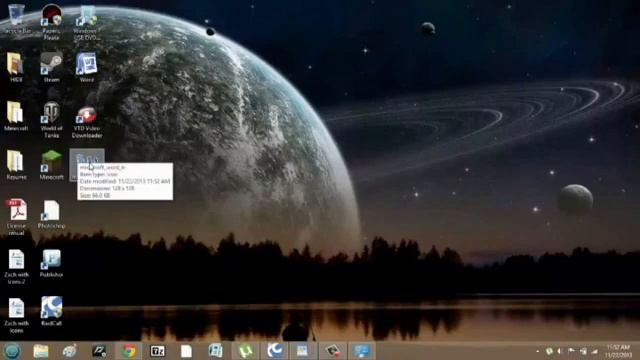This screenshot has width=640, height=360.
Task: Select the HEX folder icon
Action: 16,67
